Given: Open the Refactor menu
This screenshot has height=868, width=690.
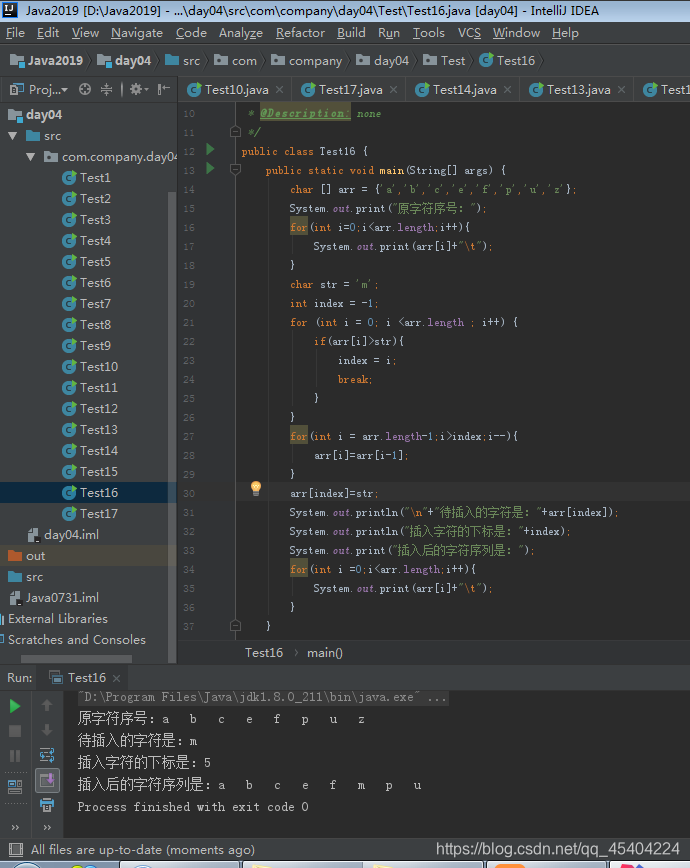Looking at the screenshot, I should 300,33.
